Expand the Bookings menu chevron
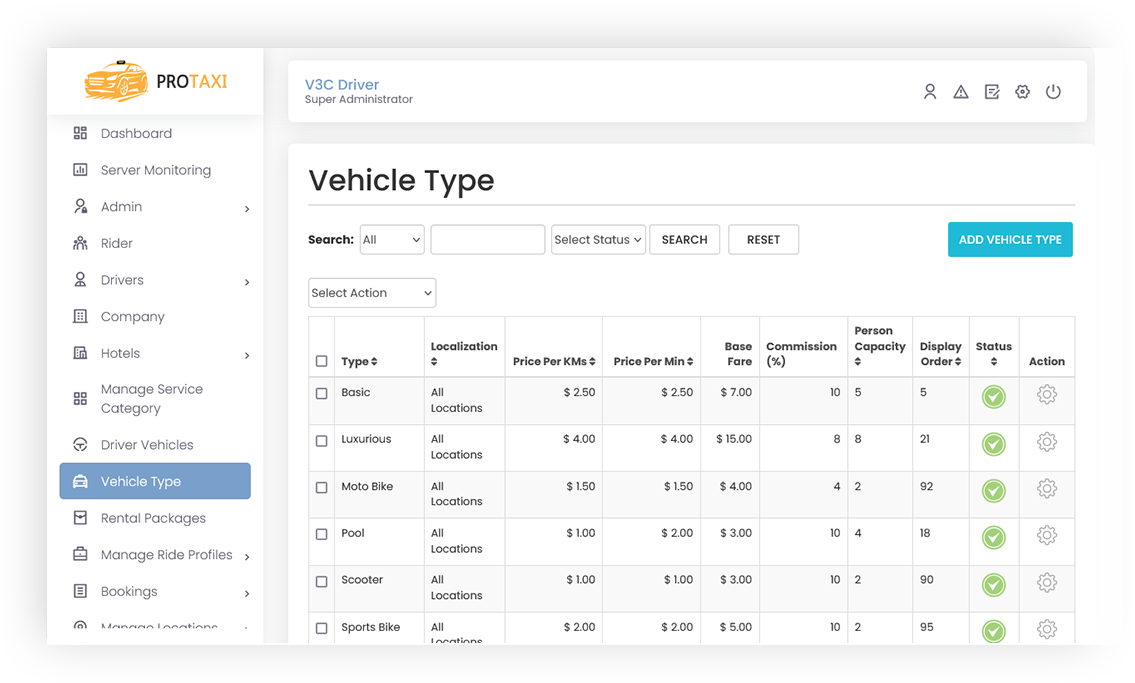This screenshot has height=683, width=1135. pyautogui.click(x=247, y=593)
